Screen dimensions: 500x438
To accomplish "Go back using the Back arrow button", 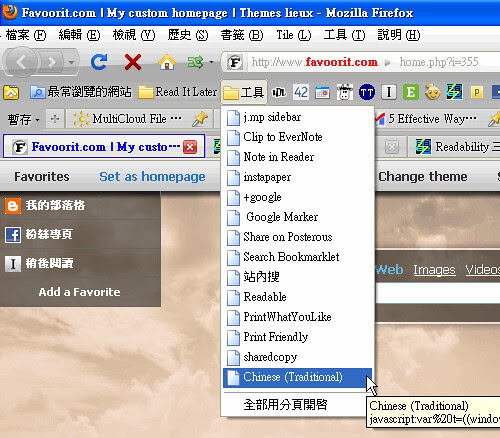I will pos(21,62).
